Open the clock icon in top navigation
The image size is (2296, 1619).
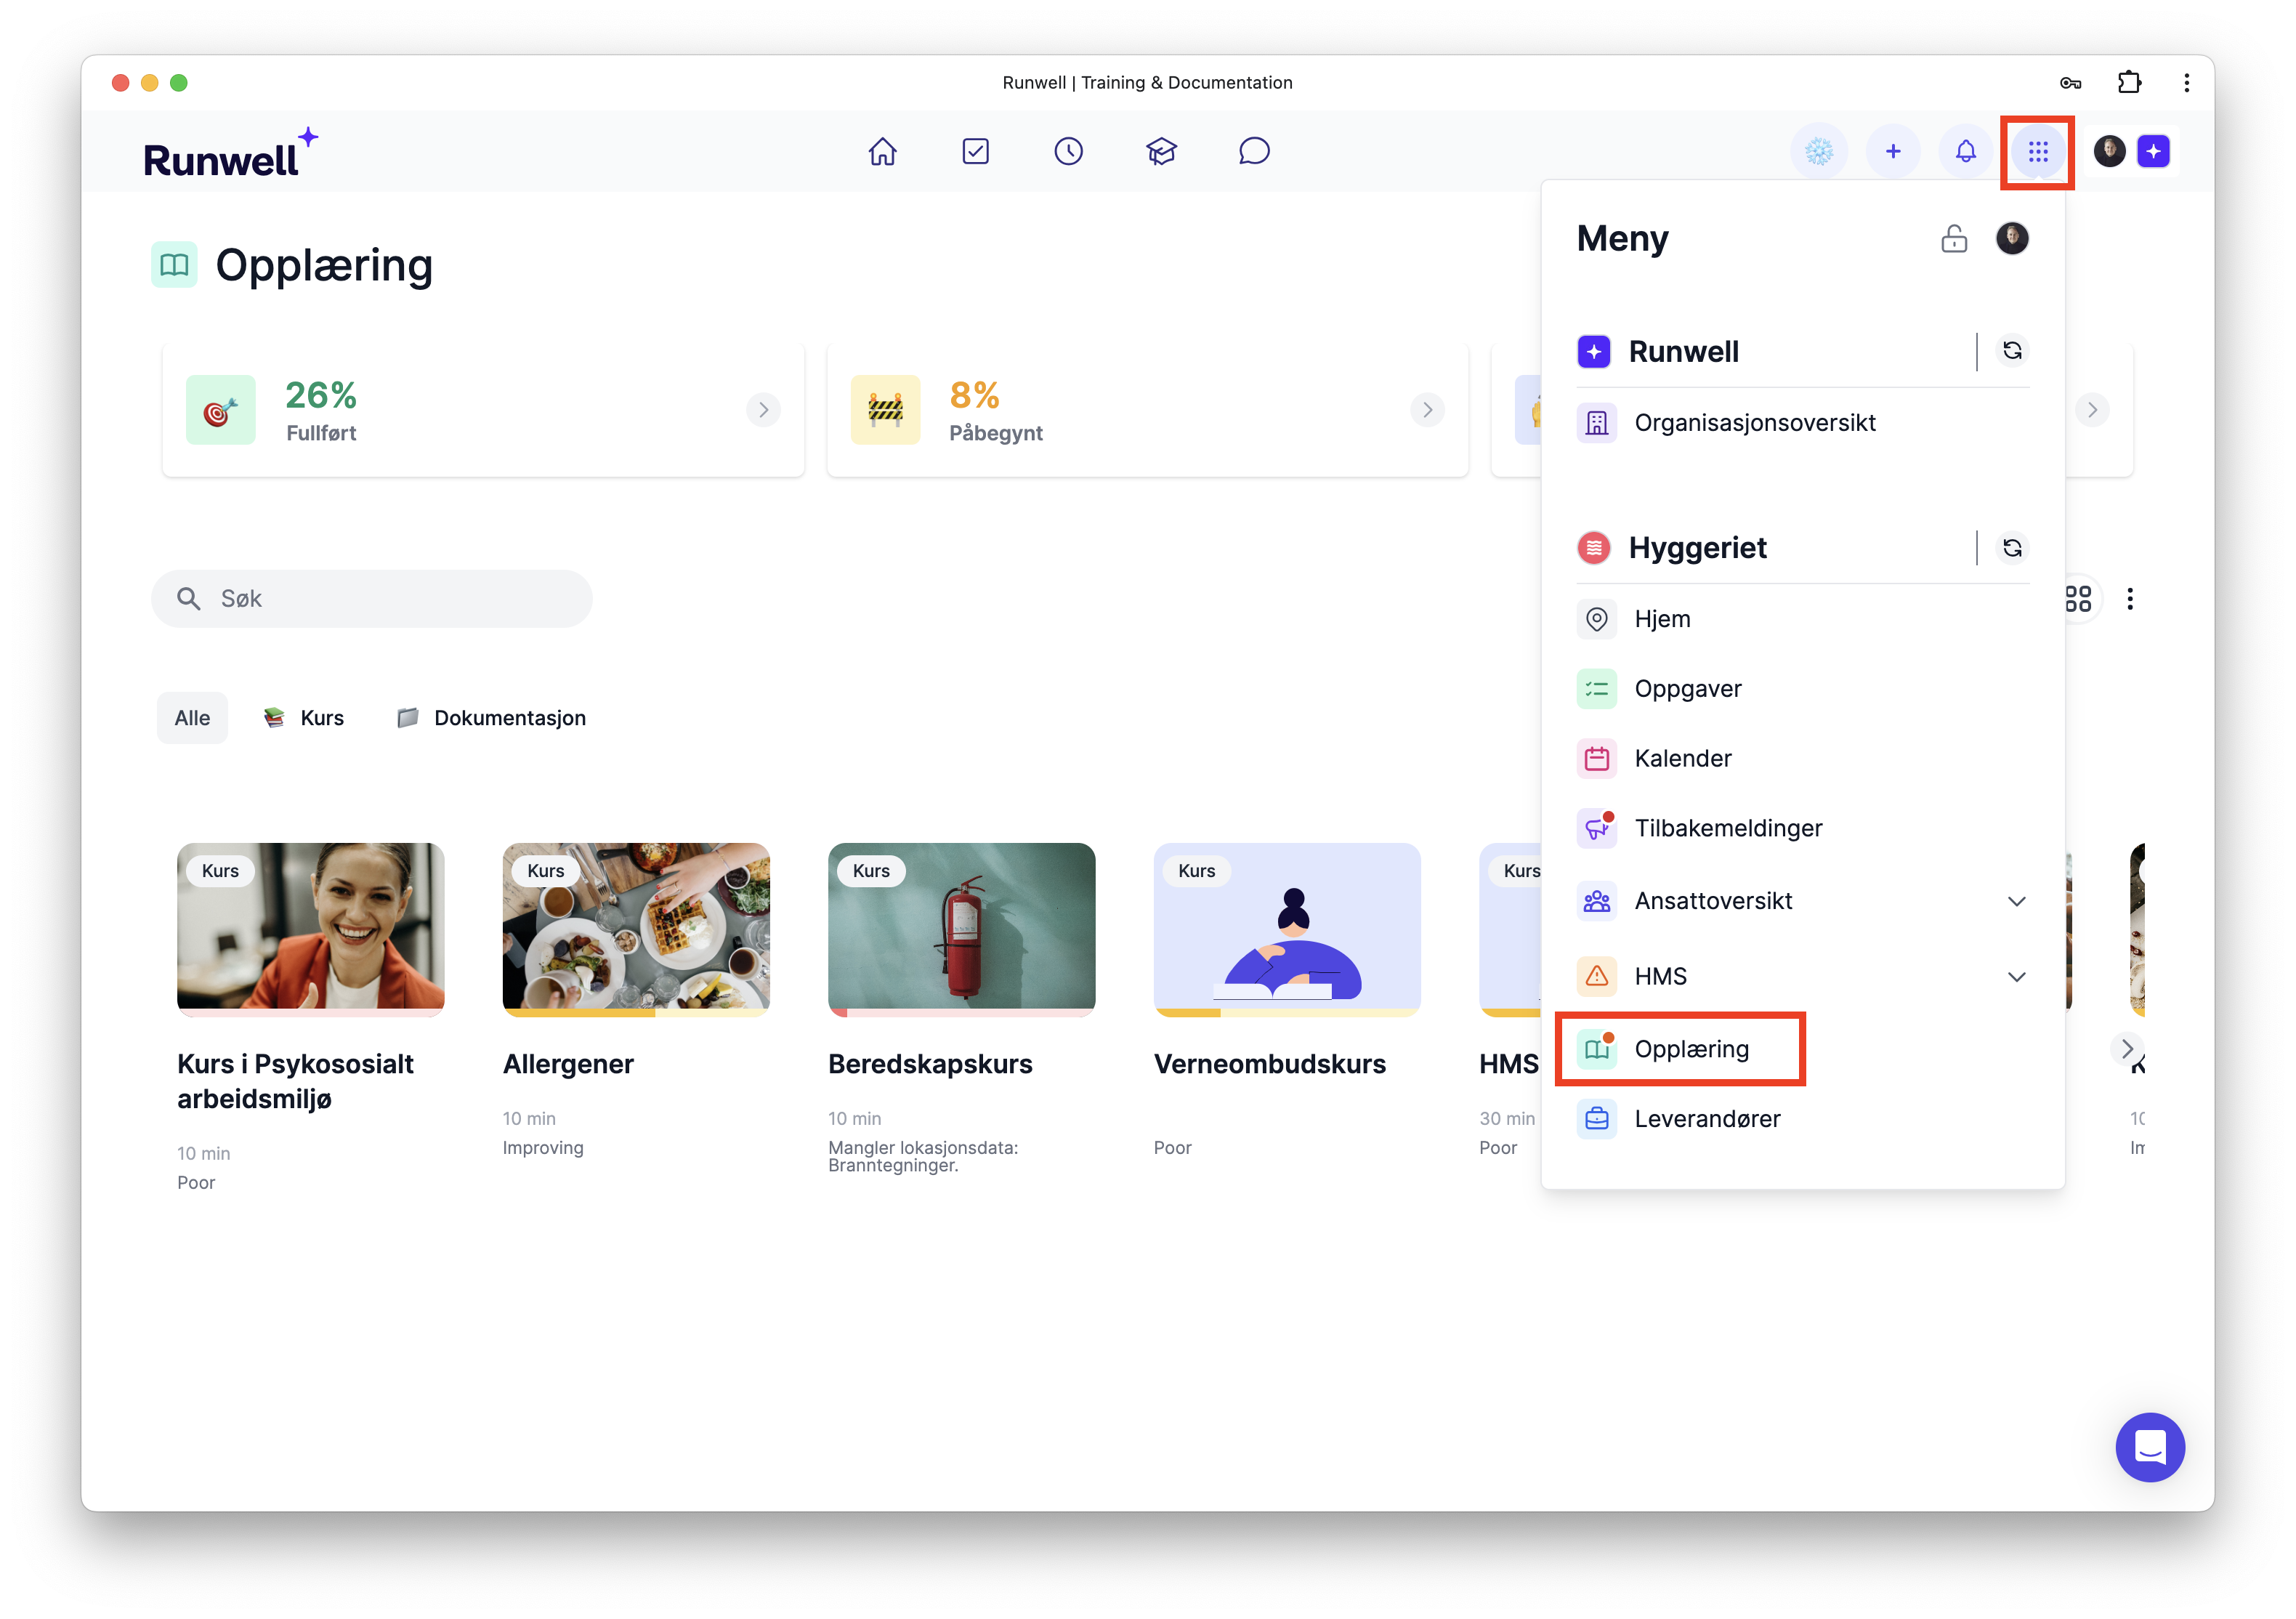click(1068, 151)
